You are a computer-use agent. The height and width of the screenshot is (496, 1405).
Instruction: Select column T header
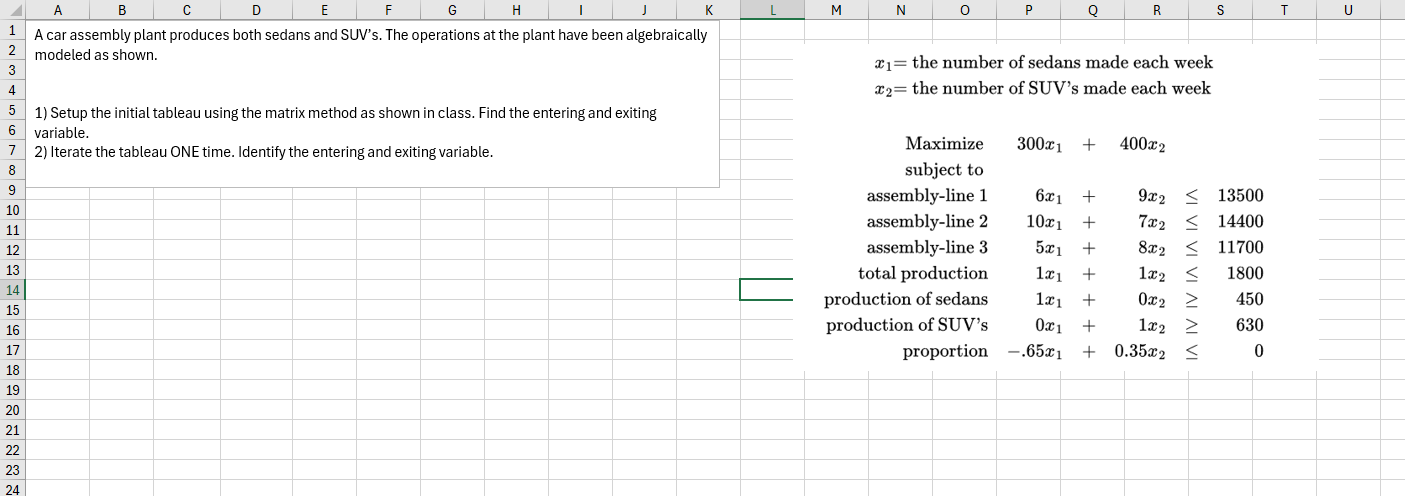point(1284,9)
